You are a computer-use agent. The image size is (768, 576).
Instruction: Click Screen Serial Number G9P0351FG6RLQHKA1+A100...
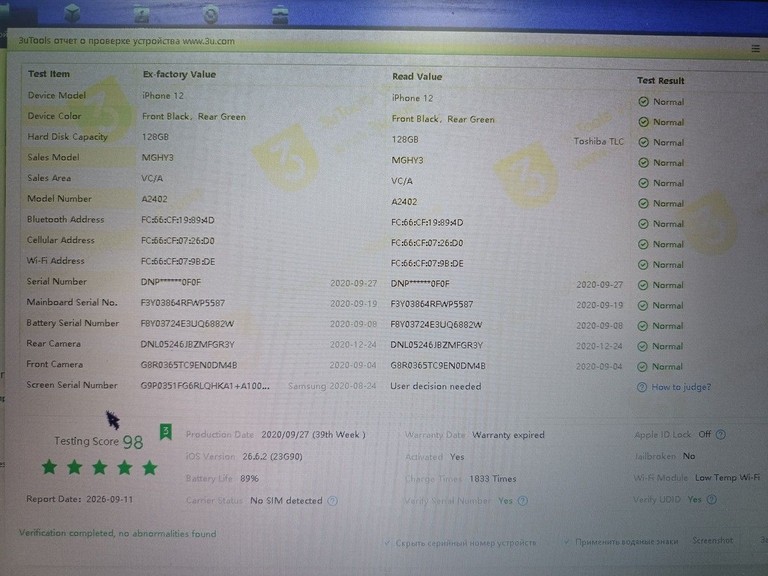pos(205,385)
